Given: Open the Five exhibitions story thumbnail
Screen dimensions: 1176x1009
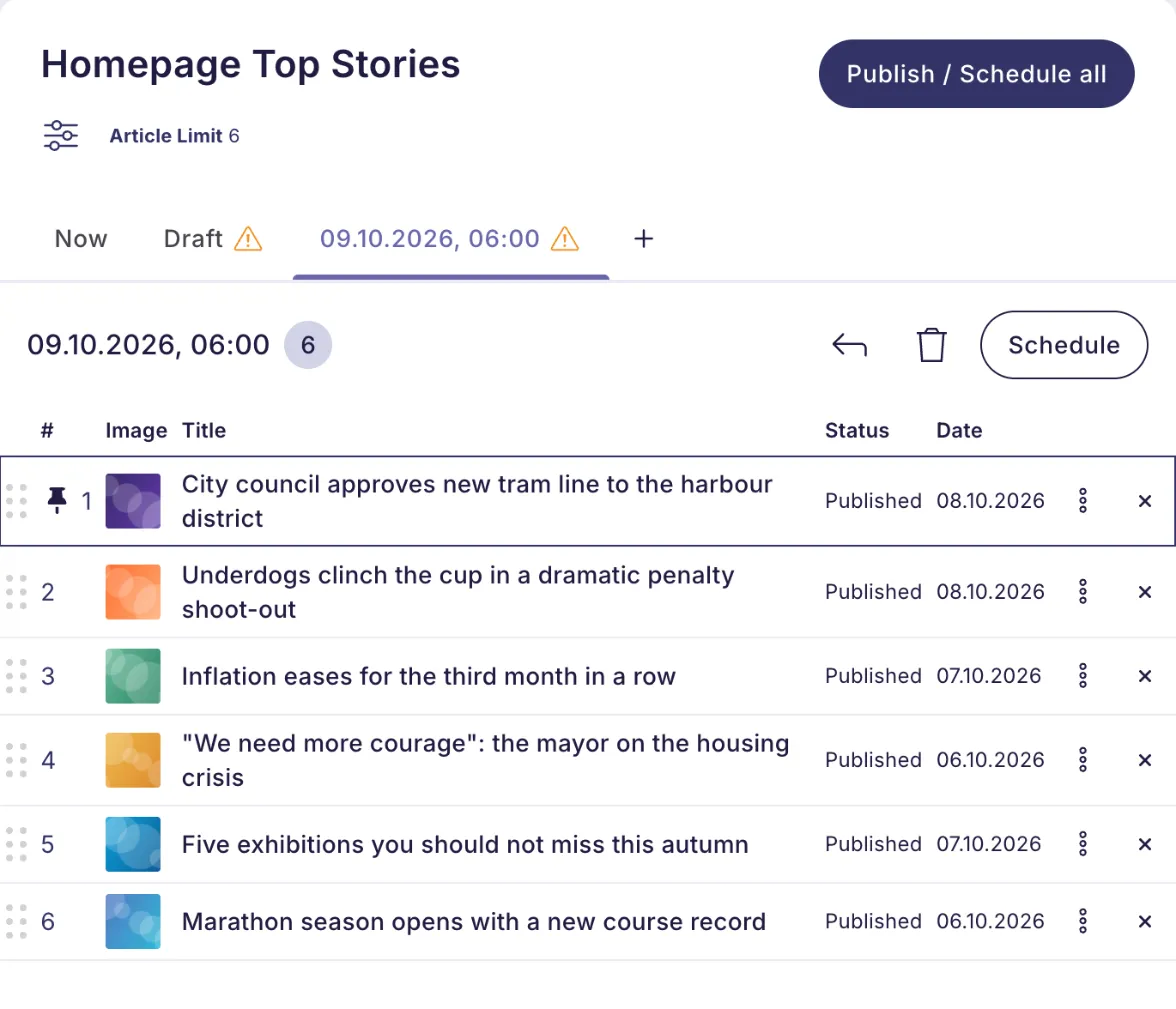Looking at the screenshot, I should coord(133,844).
